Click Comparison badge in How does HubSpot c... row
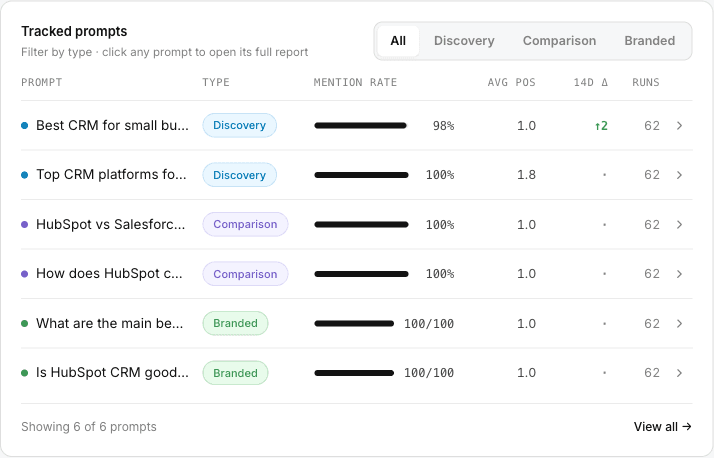 (x=245, y=274)
